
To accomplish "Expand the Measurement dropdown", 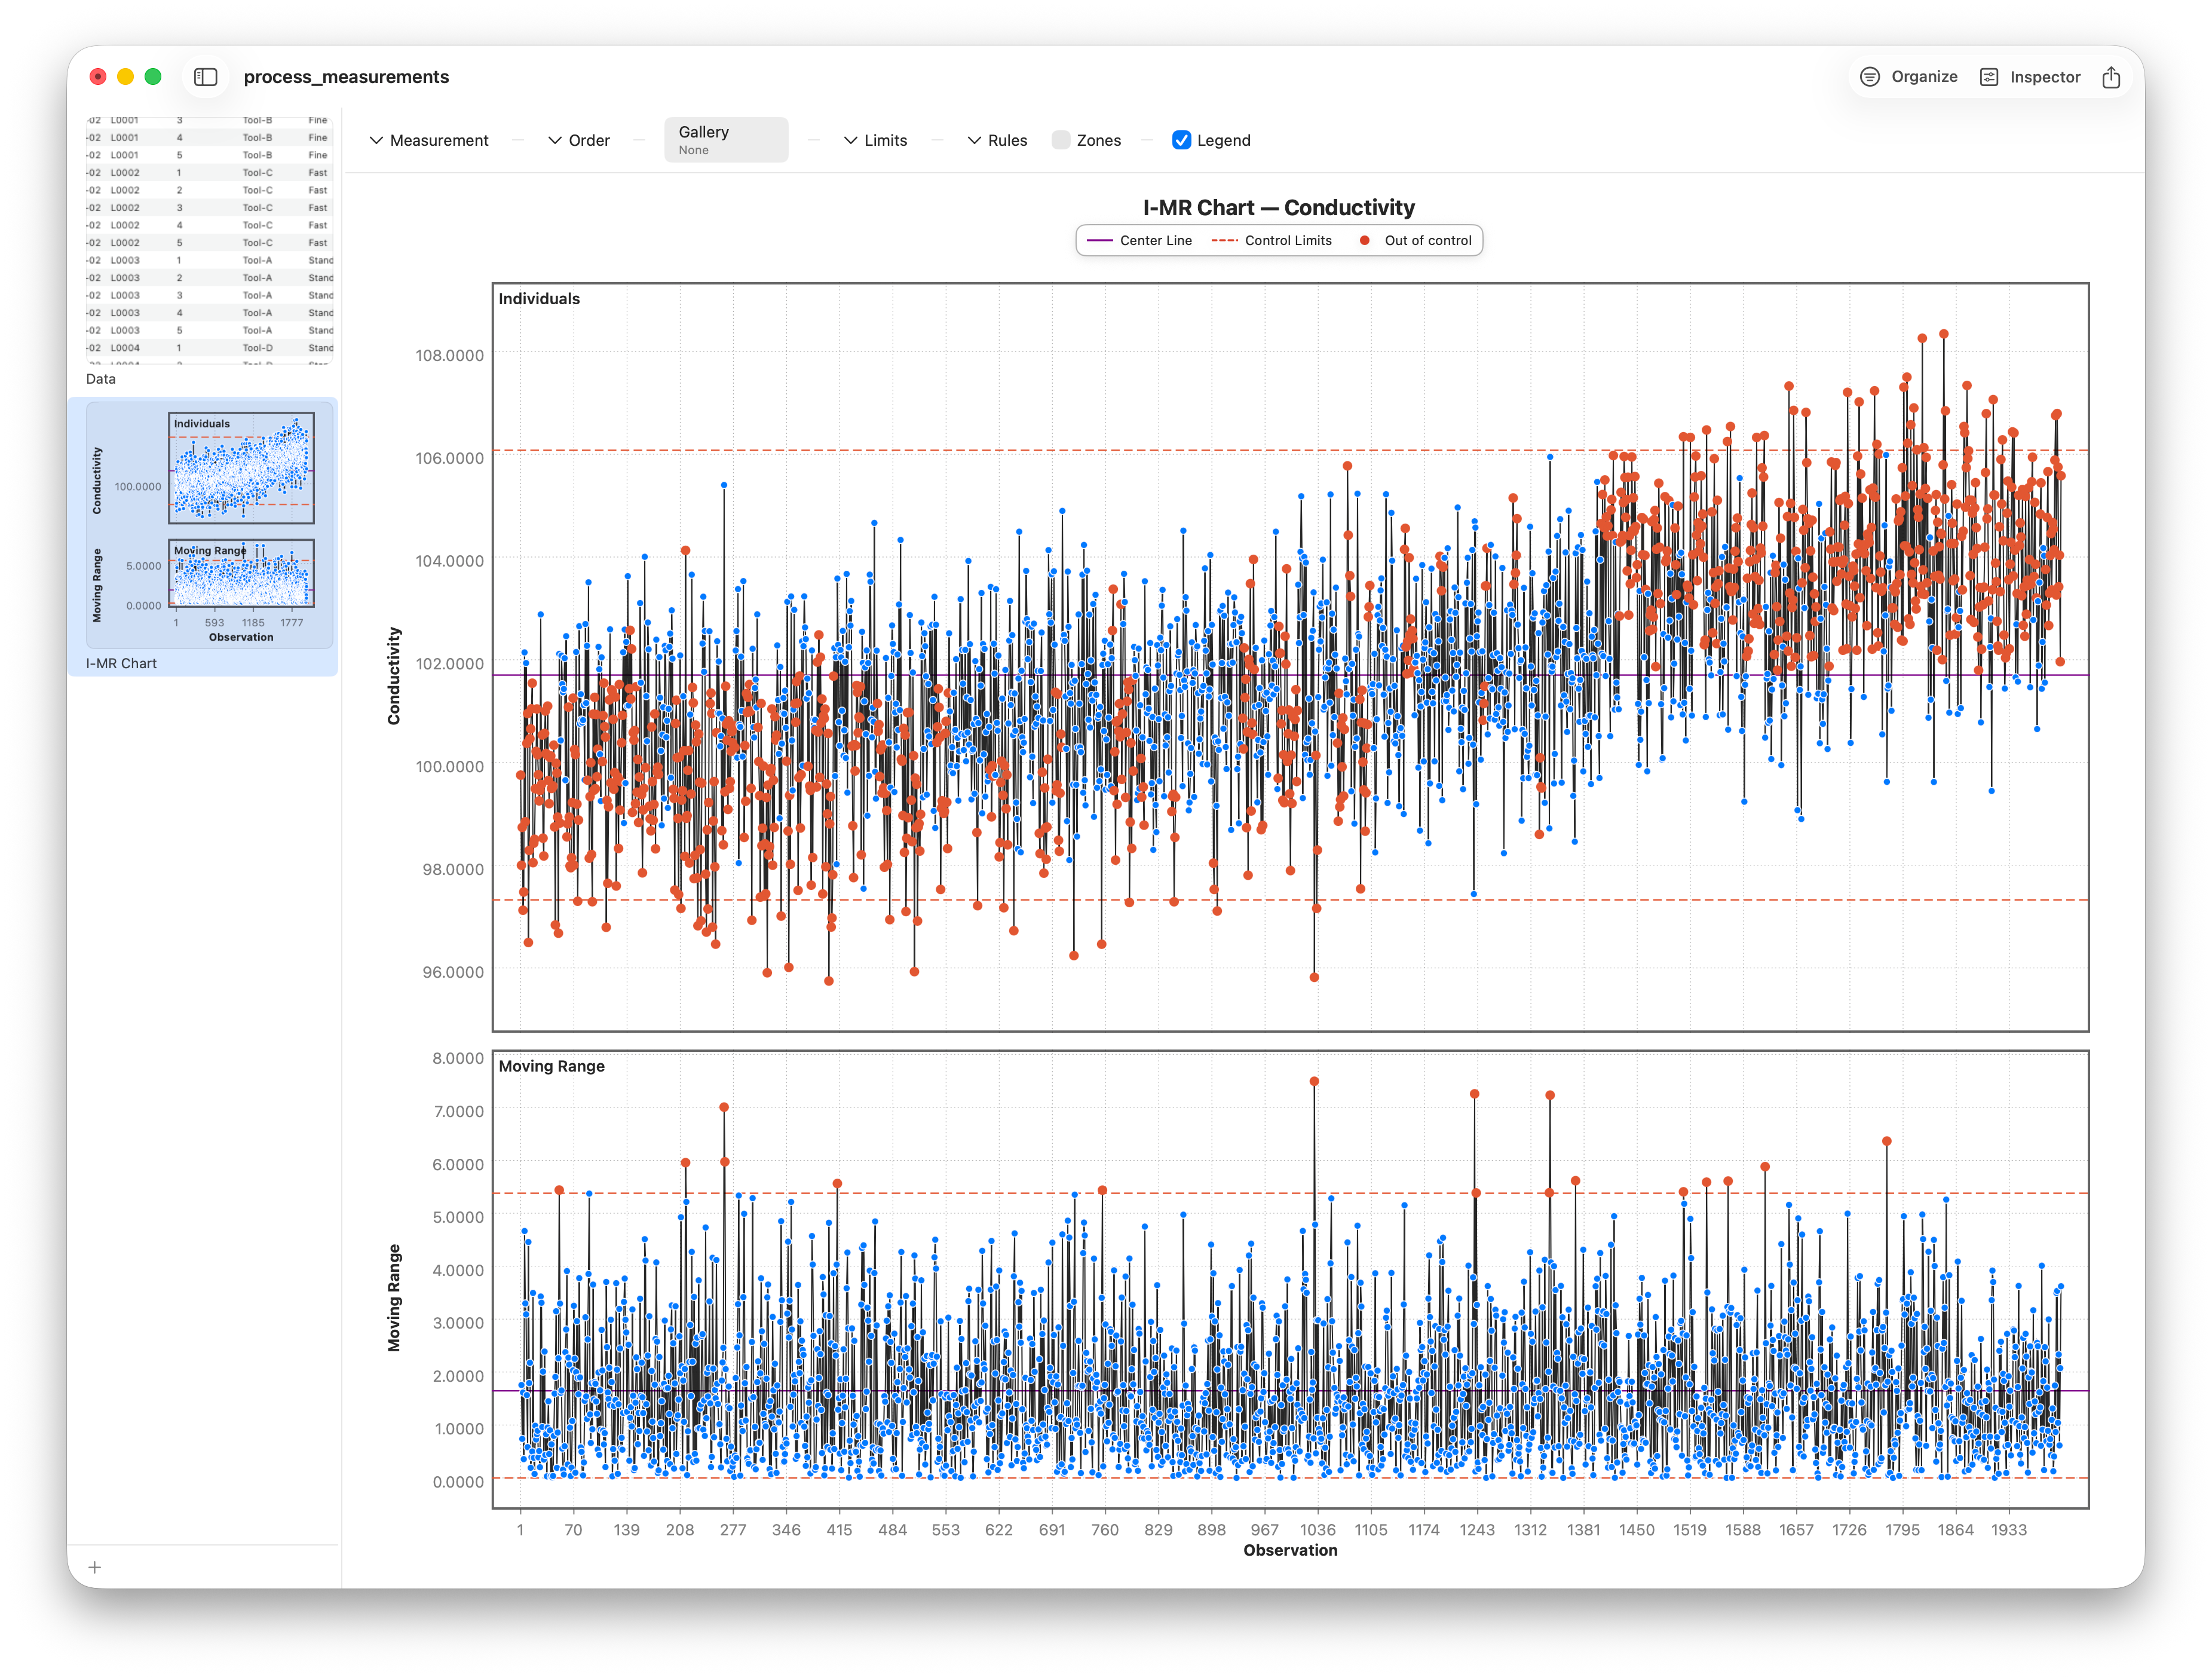I will click(x=429, y=140).
